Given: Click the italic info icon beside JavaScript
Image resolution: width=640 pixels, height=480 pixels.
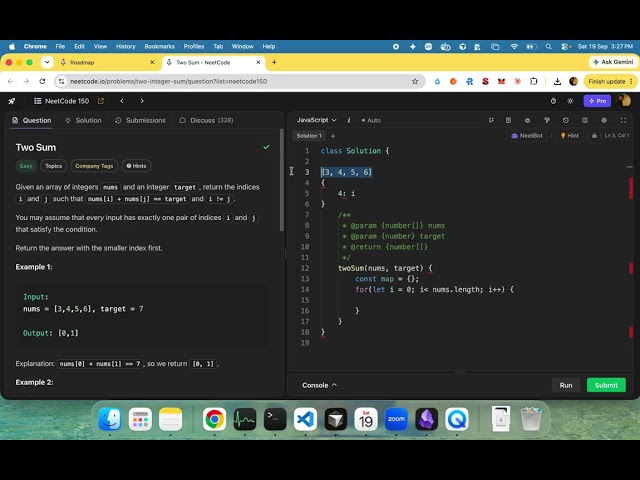Looking at the screenshot, I should click(x=349, y=120).
